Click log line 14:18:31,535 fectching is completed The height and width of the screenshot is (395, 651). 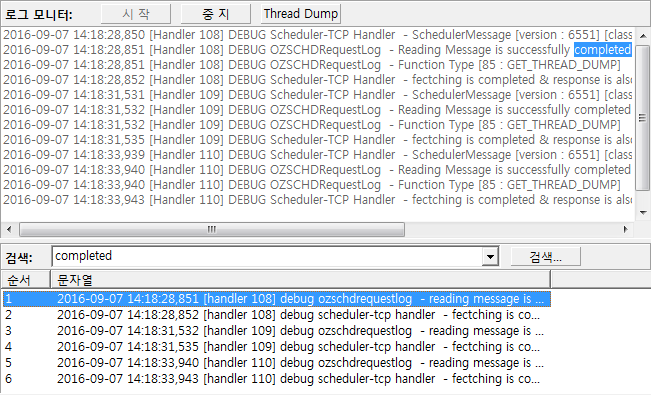click(318, 140)
